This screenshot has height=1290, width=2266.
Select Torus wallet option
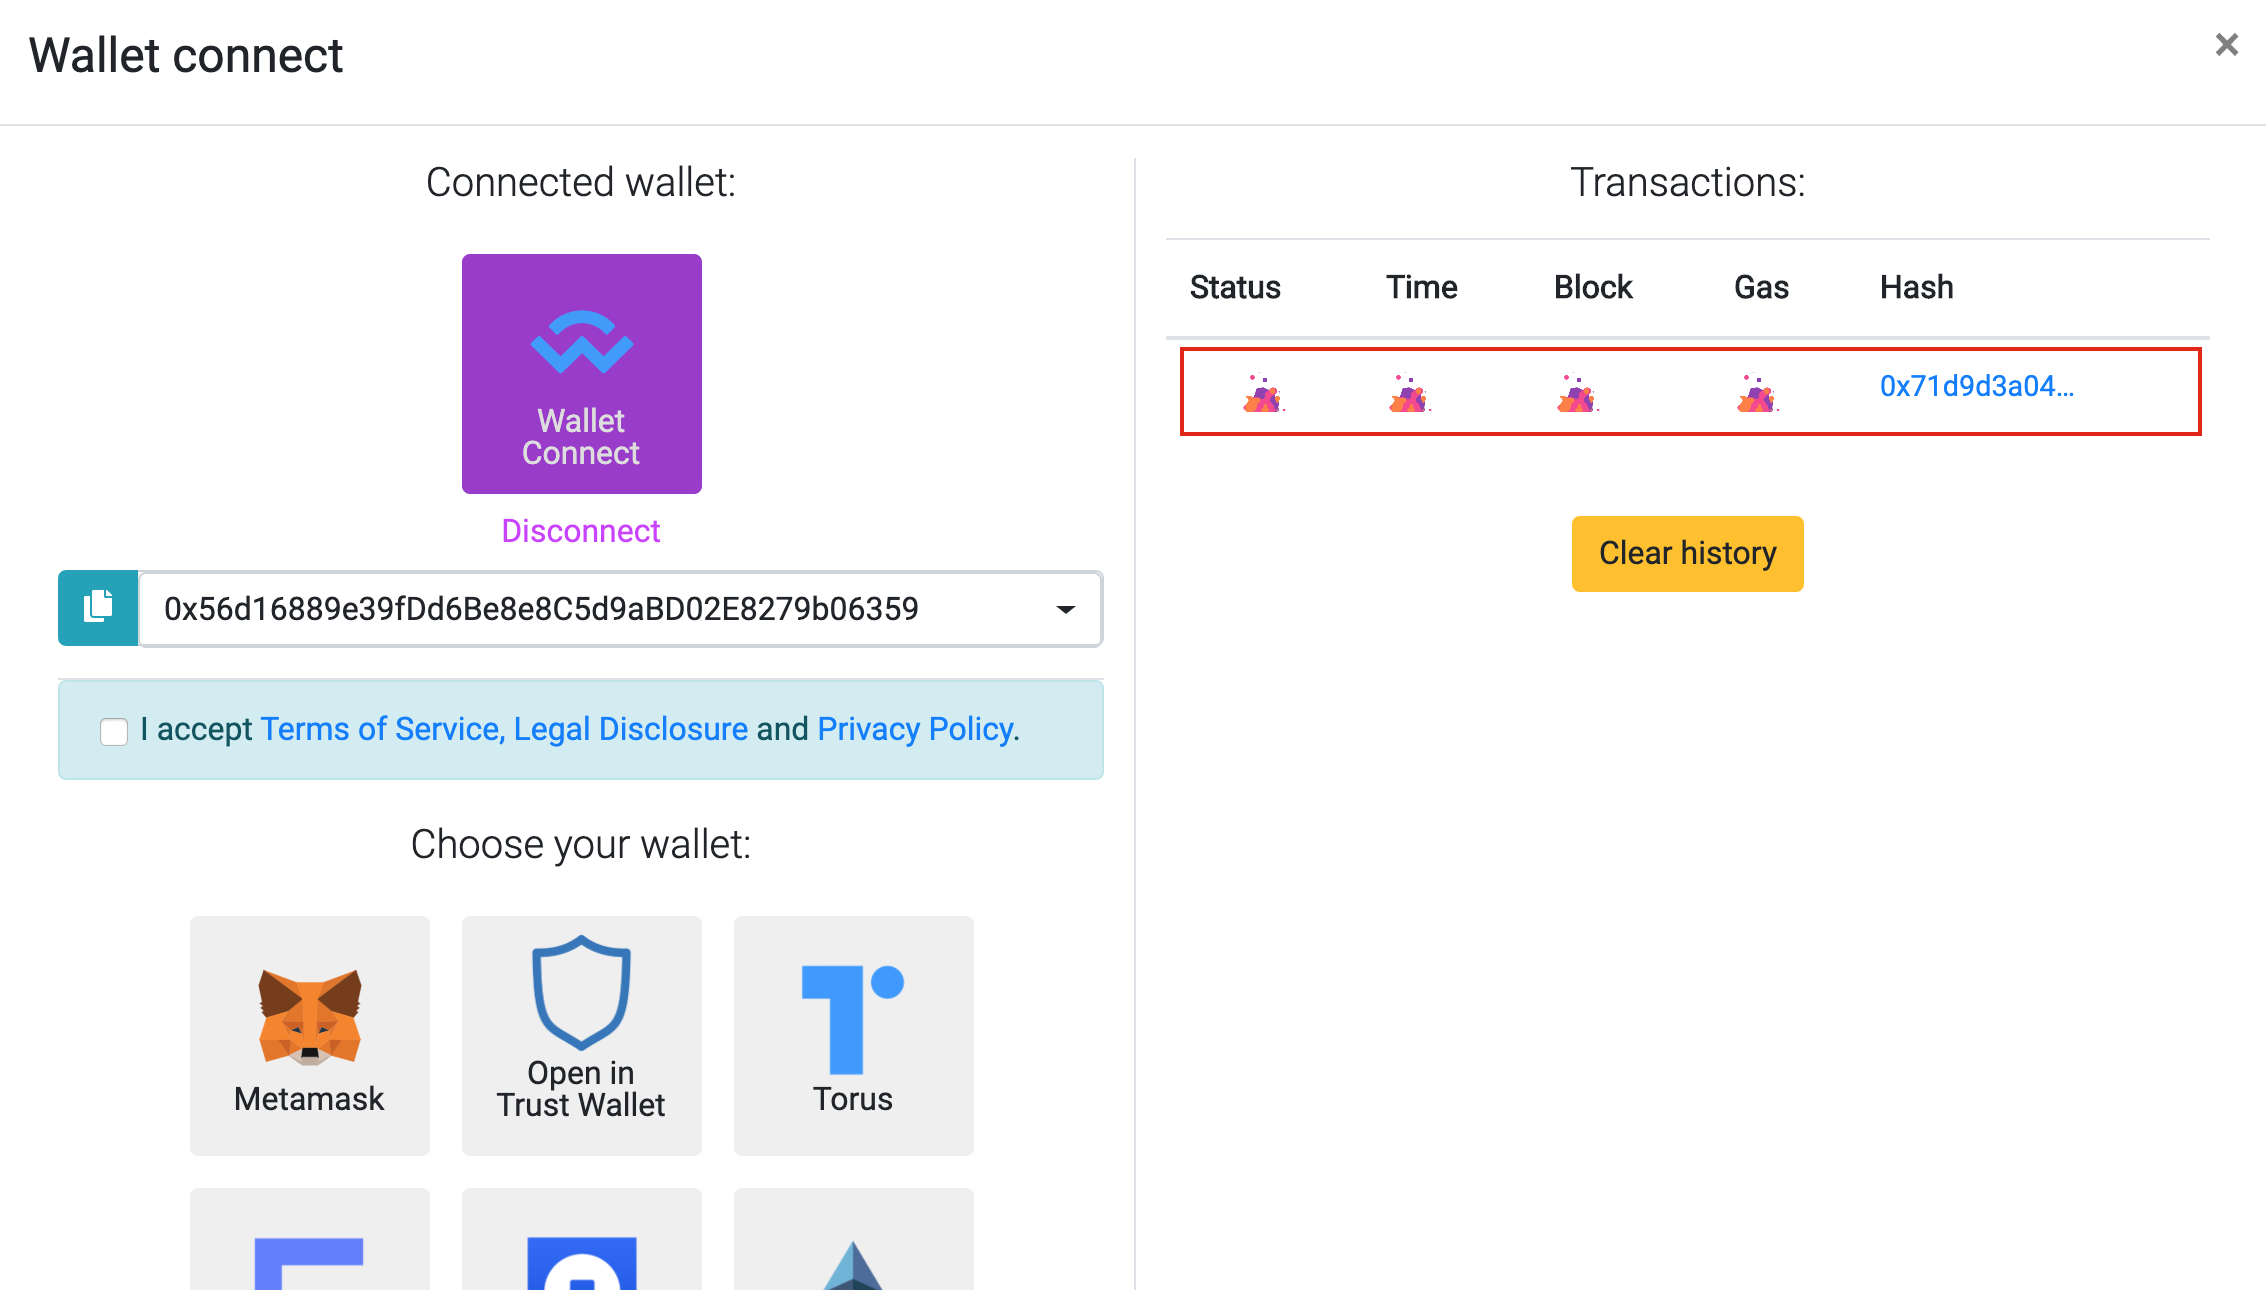[853, 1035]
